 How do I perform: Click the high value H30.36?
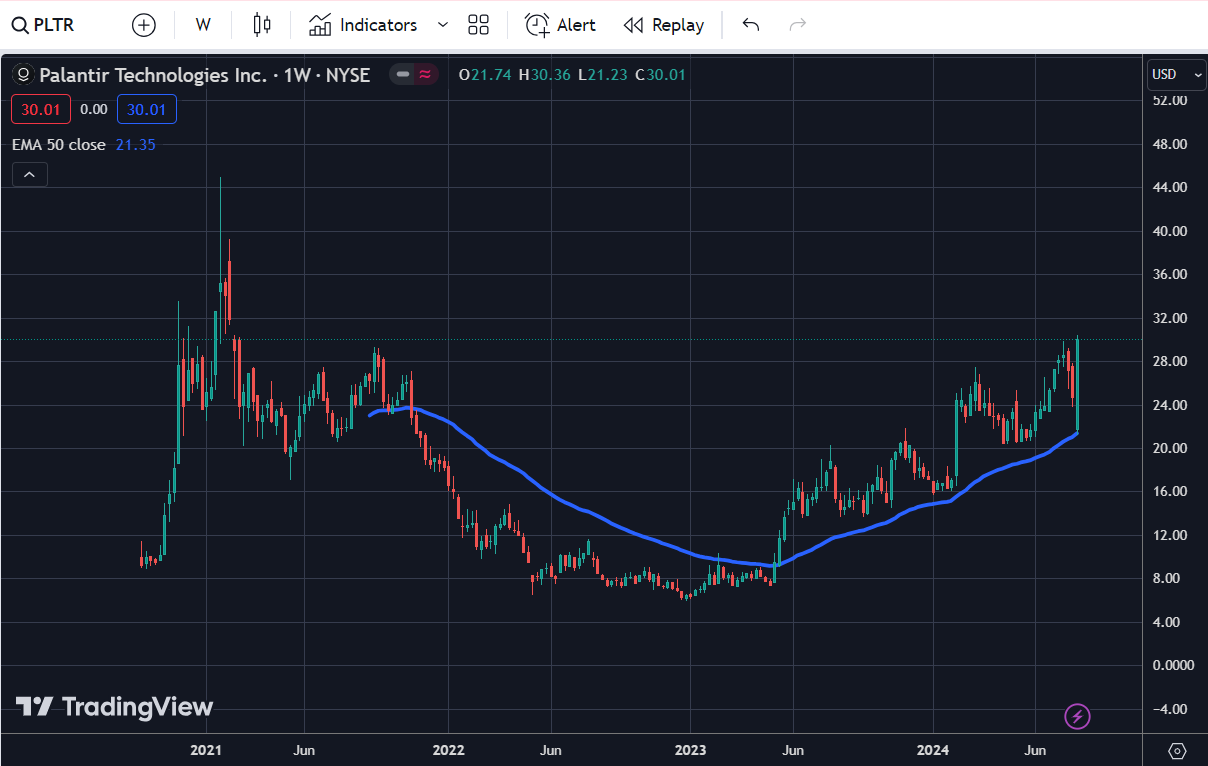(545, 74)
